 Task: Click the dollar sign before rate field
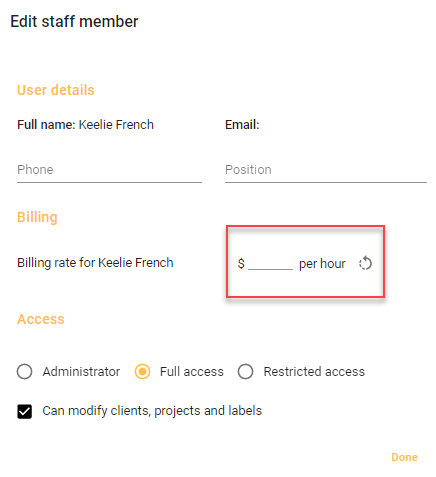(x=241, y=263)
